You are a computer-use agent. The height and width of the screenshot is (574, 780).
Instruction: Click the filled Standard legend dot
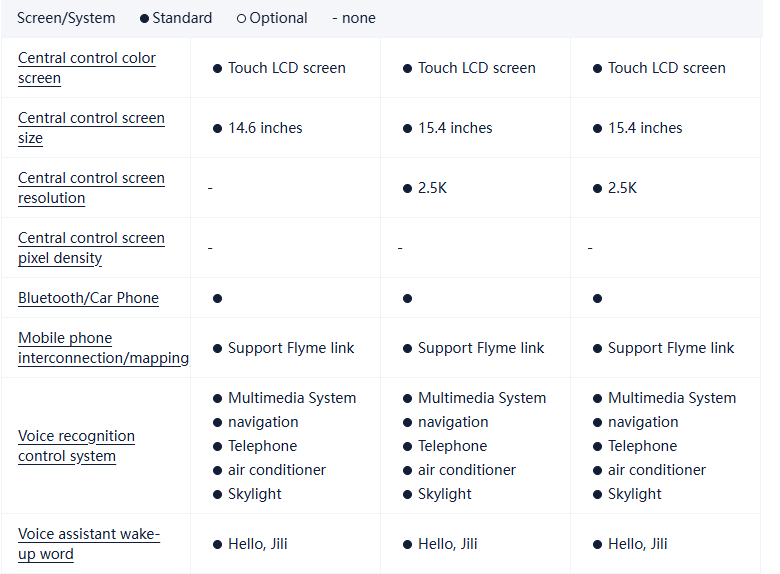click(x=144, y=18)
